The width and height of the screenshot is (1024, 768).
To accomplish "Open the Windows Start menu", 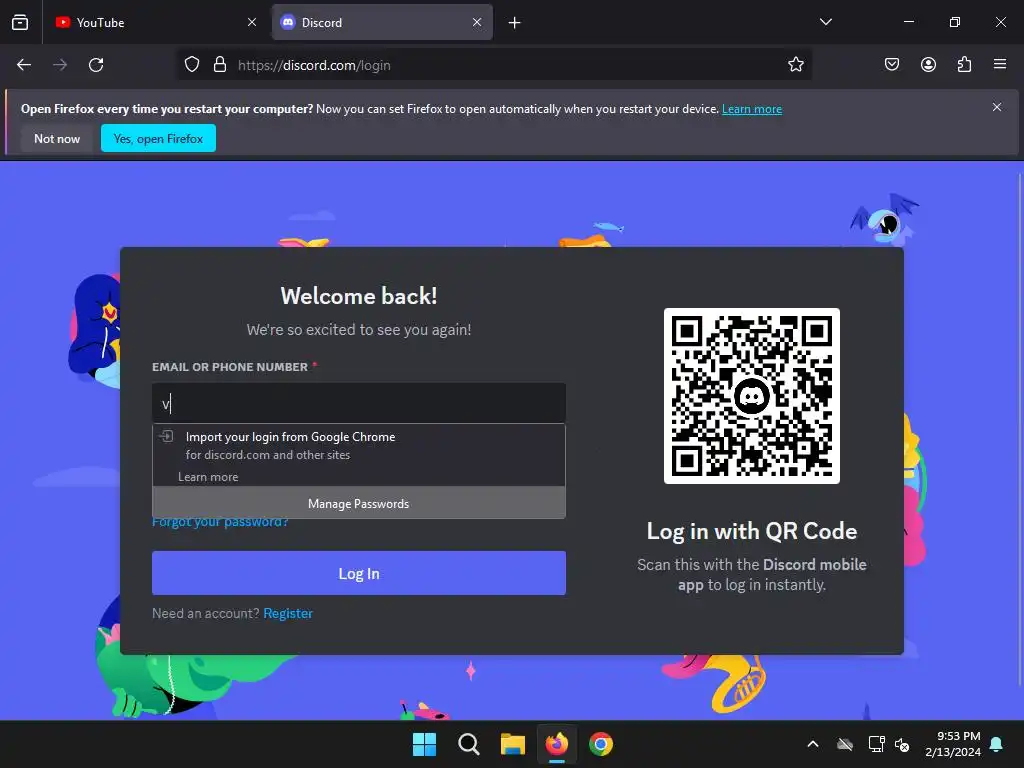I will point(424,744).
